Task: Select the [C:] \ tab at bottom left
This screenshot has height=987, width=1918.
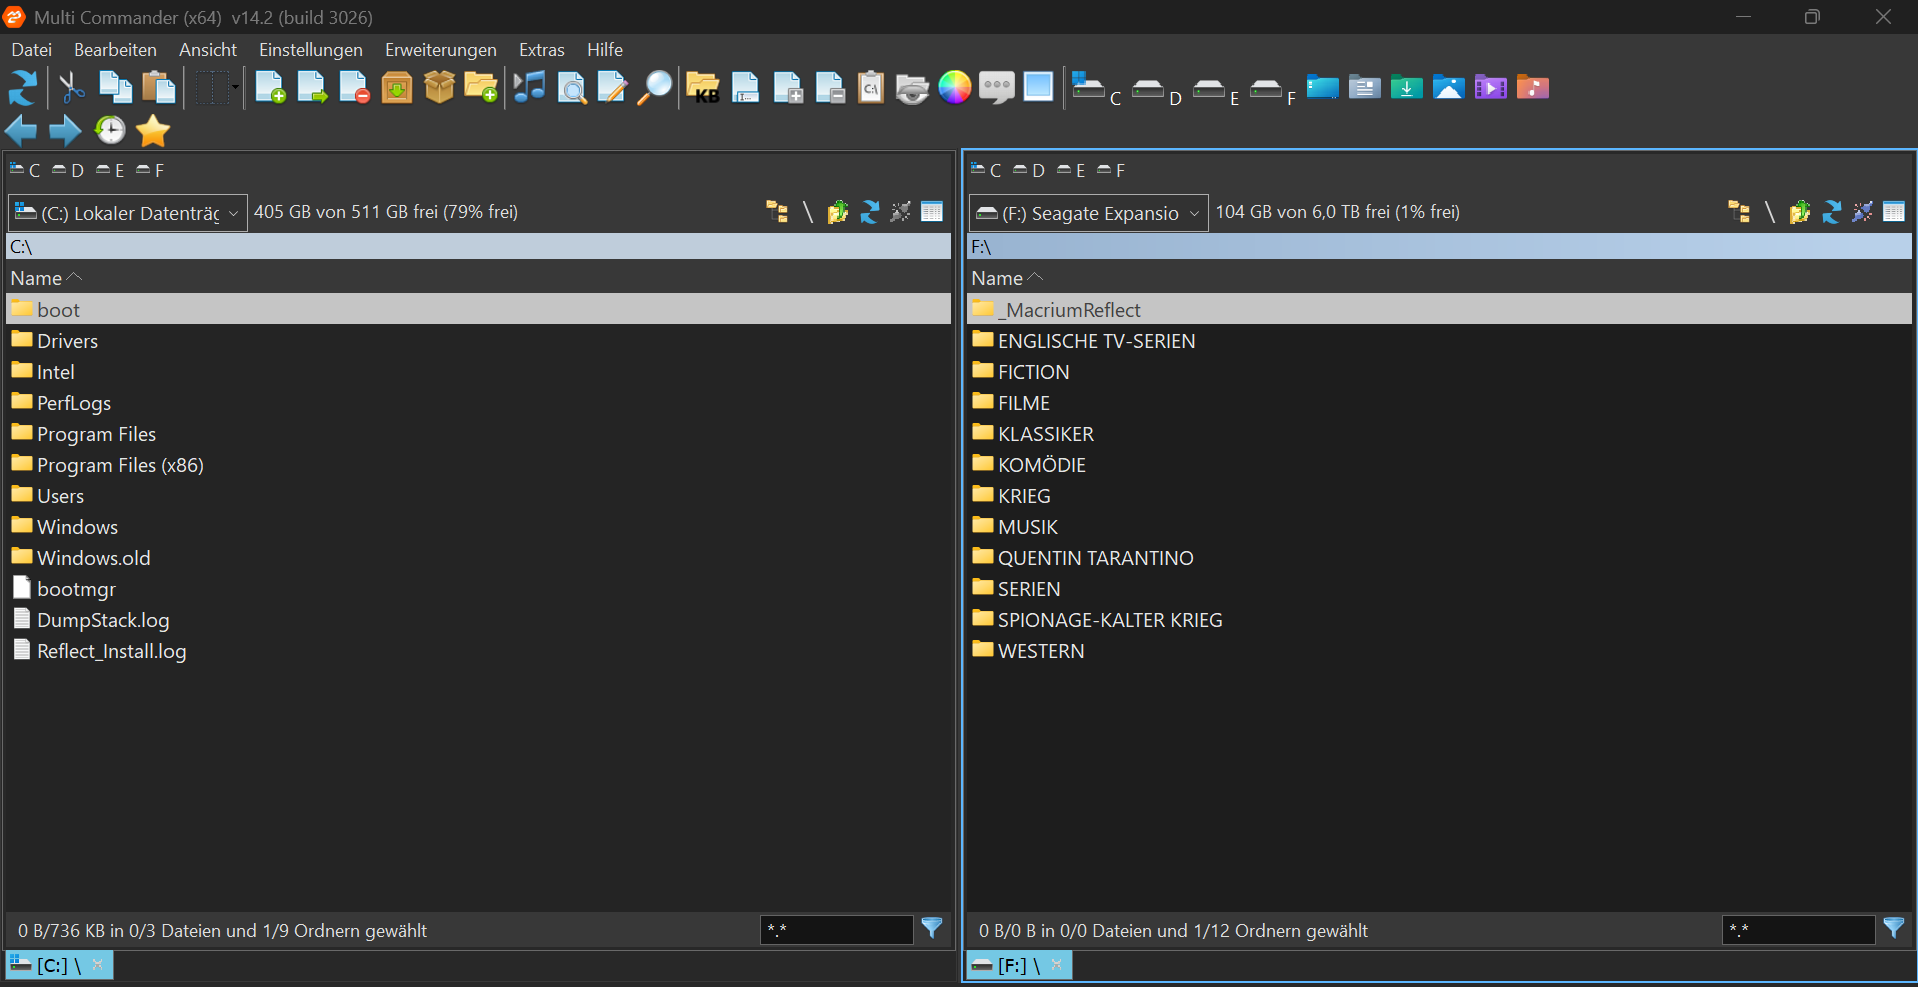Action: [59, 965]
